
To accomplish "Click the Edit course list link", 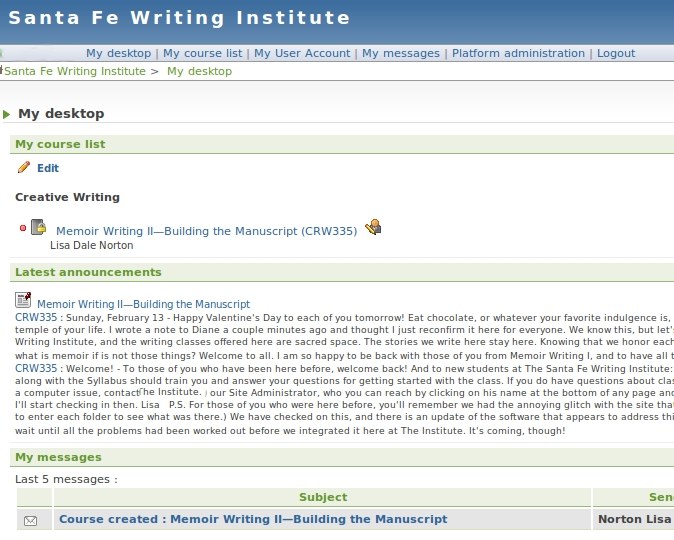I will [48, 168].
